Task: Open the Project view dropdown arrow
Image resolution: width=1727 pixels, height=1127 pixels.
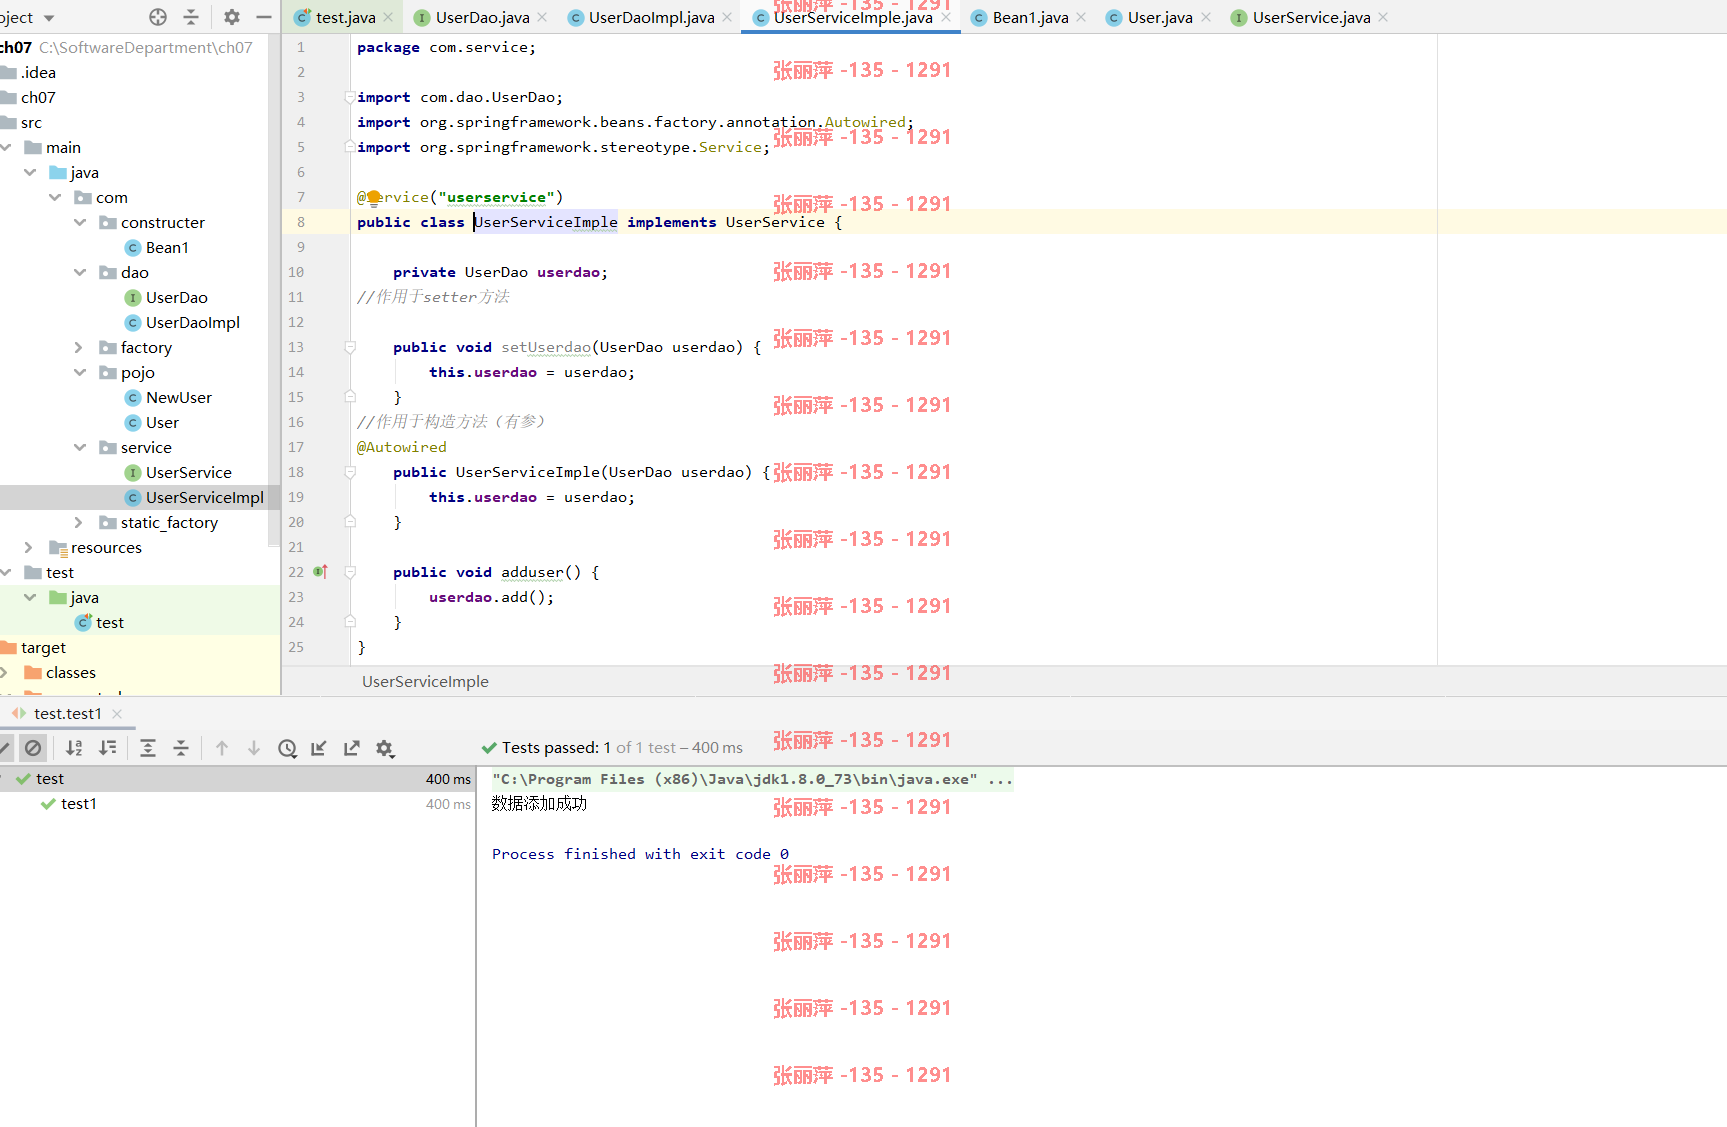Action: pyautogui.click(x=49, y=18)
